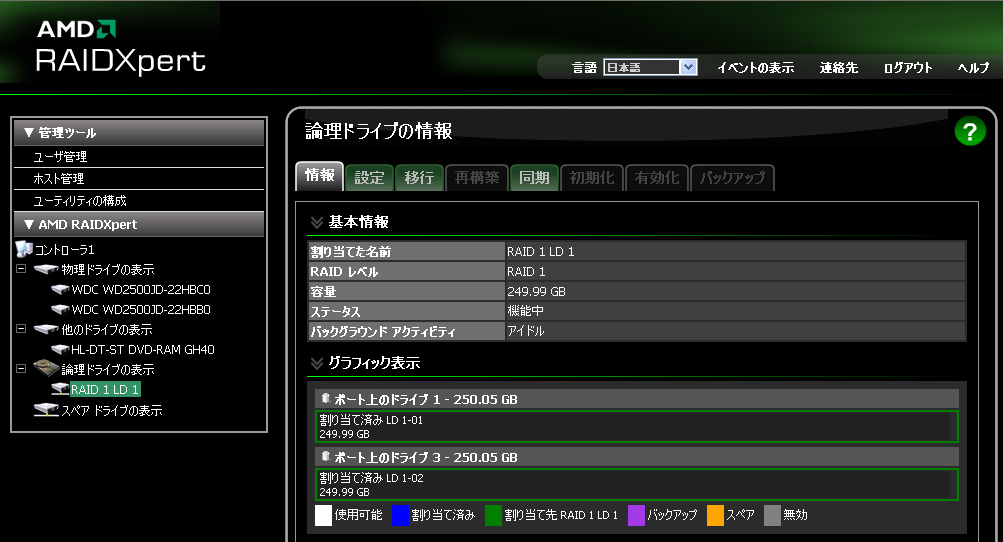This screenshot has width=1003, height=542.
Task: Click the white 使用可能 legend swatch
Action: point(324,515)
